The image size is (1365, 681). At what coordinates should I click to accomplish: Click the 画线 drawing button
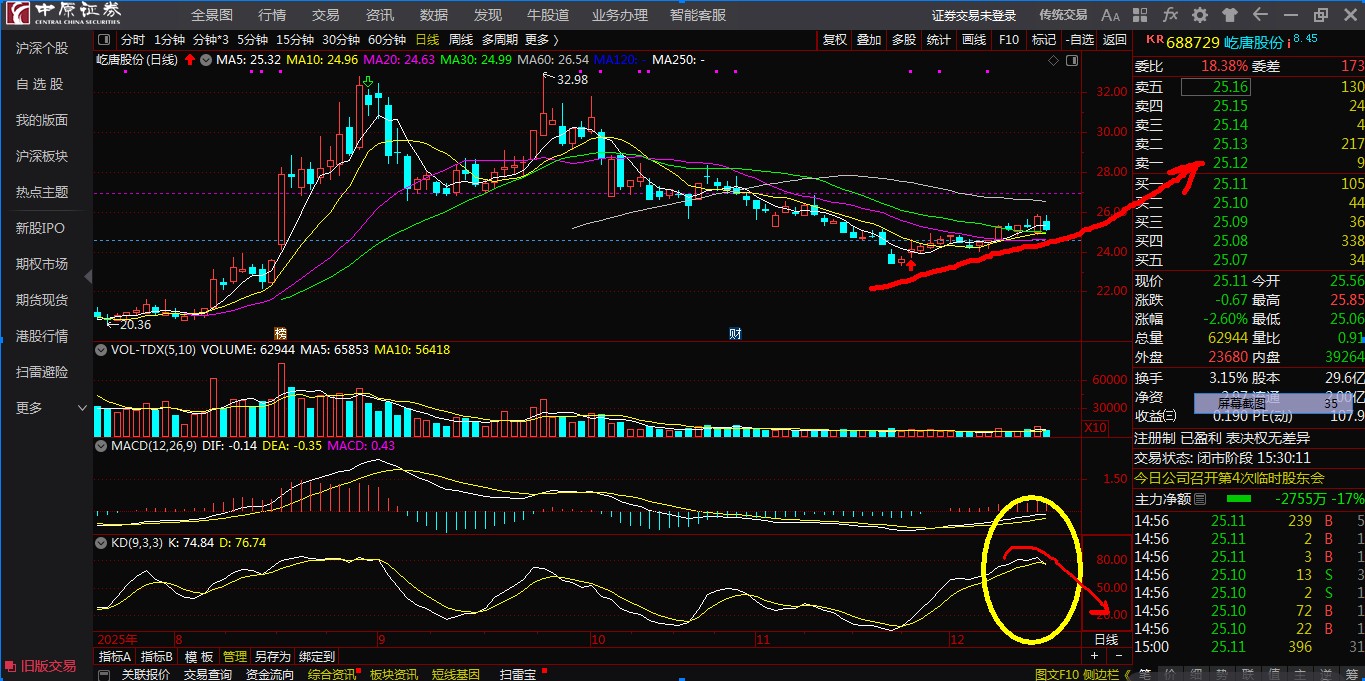974,40
